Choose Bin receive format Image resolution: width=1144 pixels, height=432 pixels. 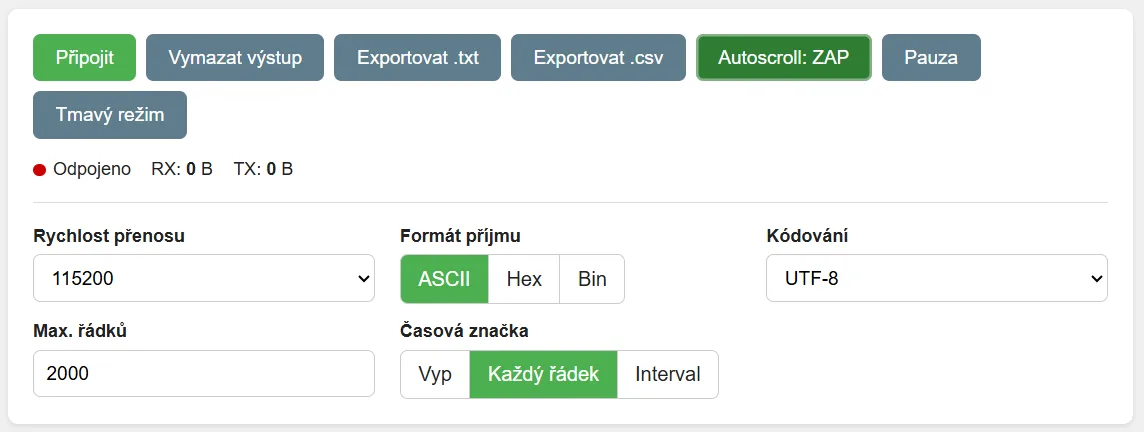point(592,279)
